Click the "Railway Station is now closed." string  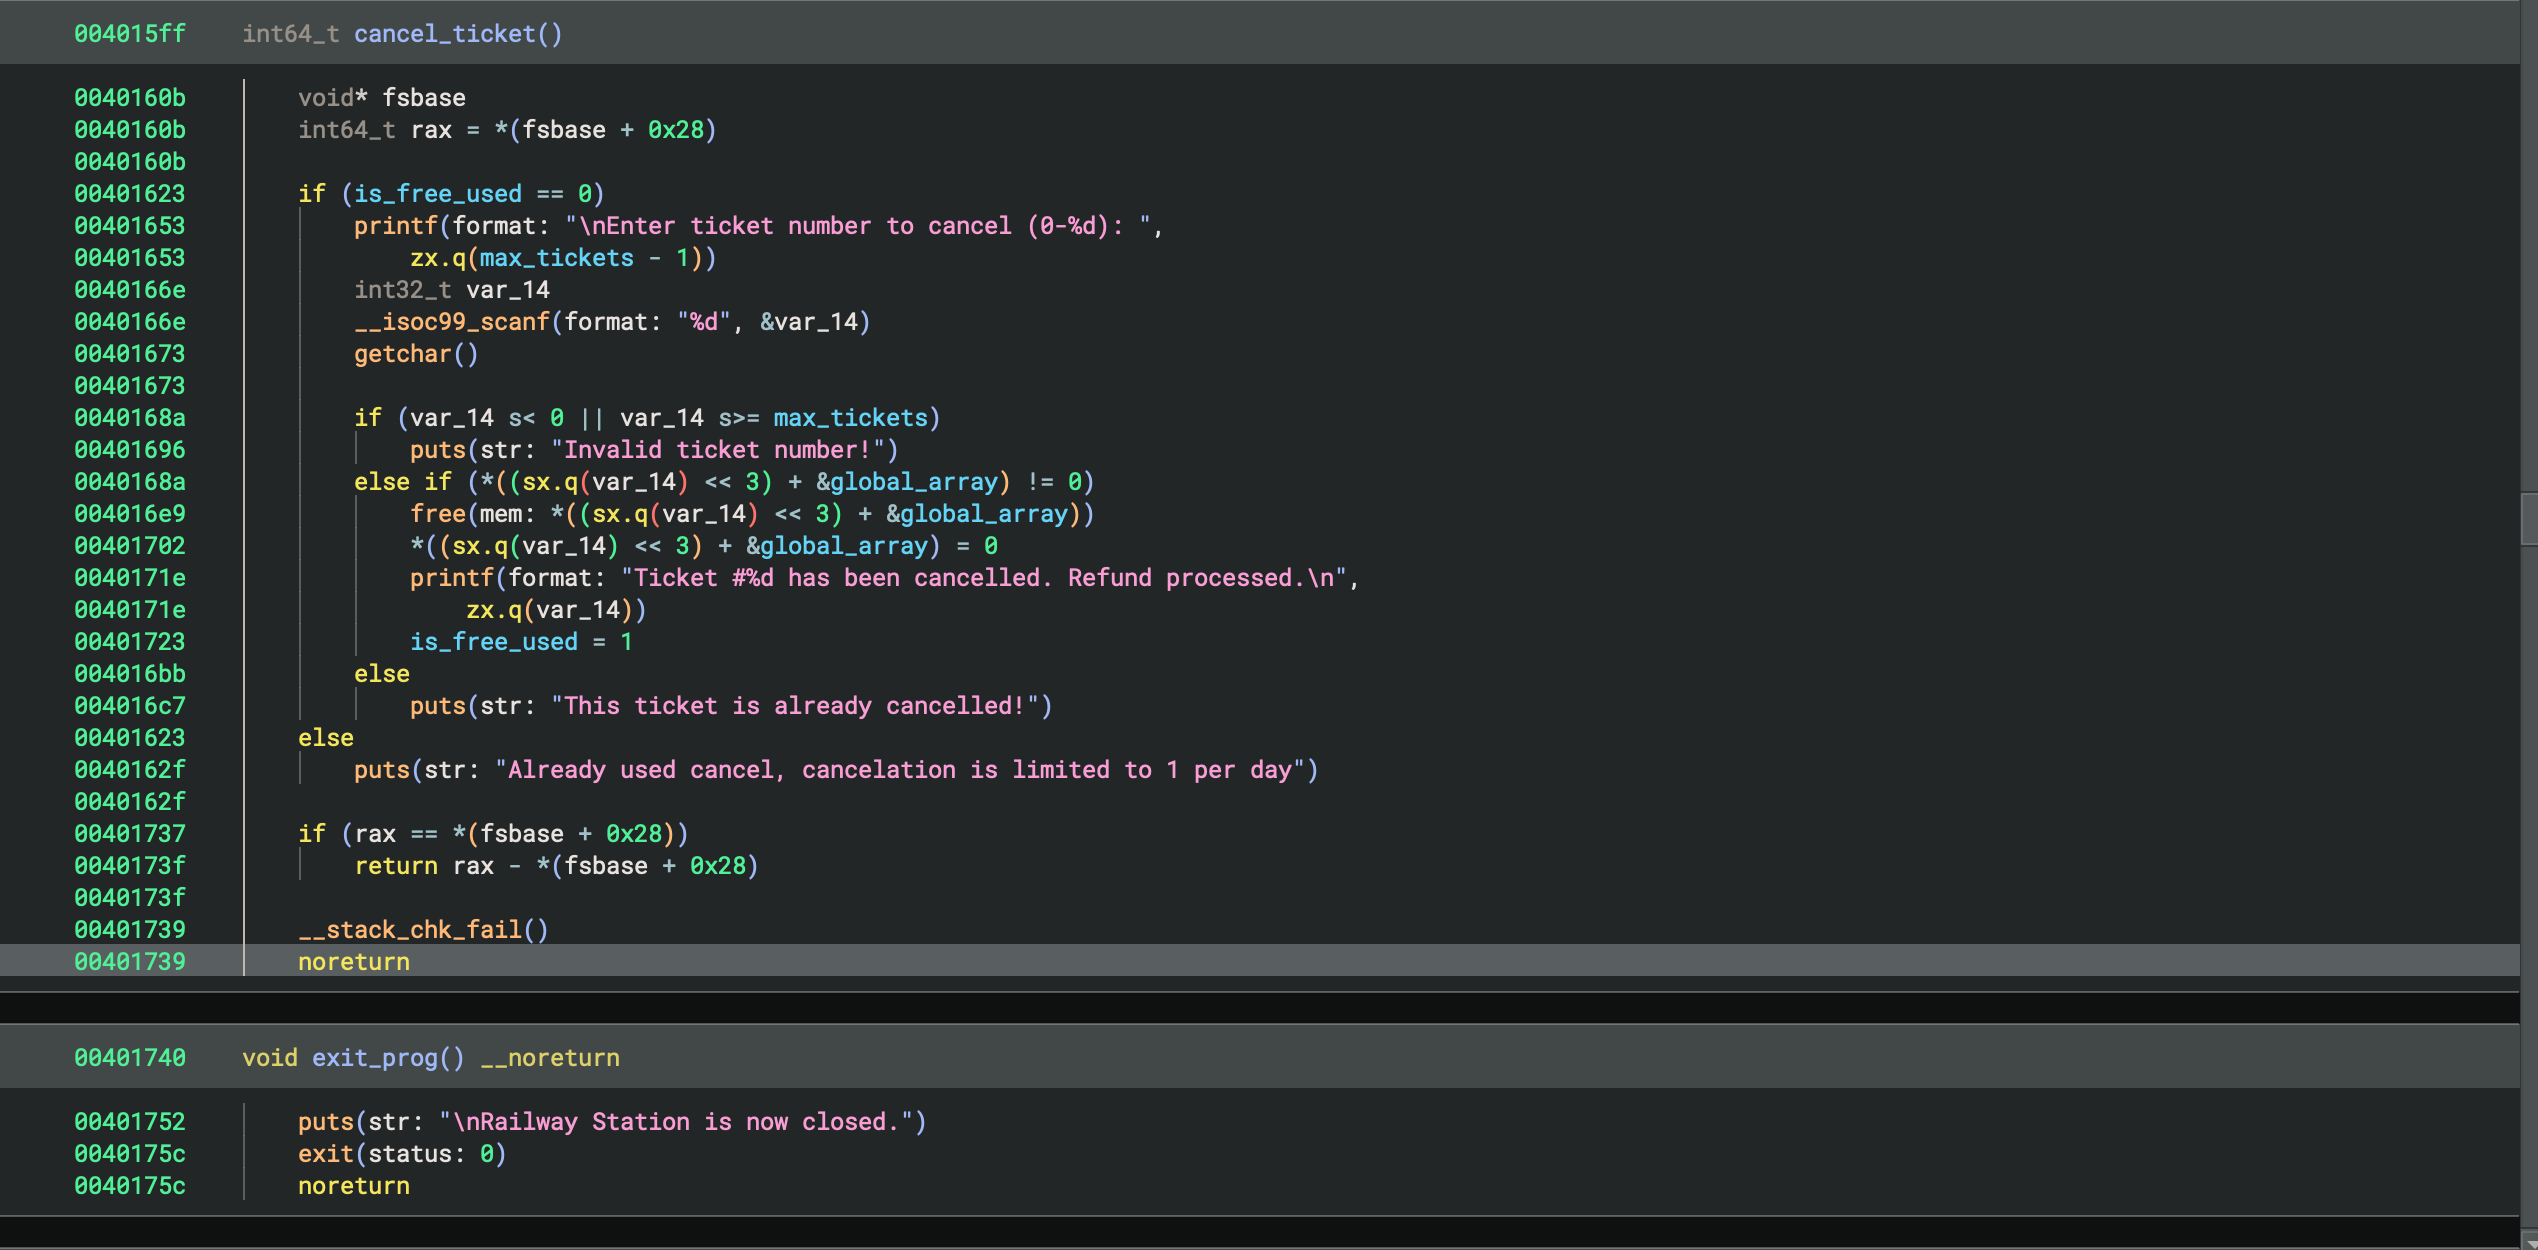pos(675,1122)
